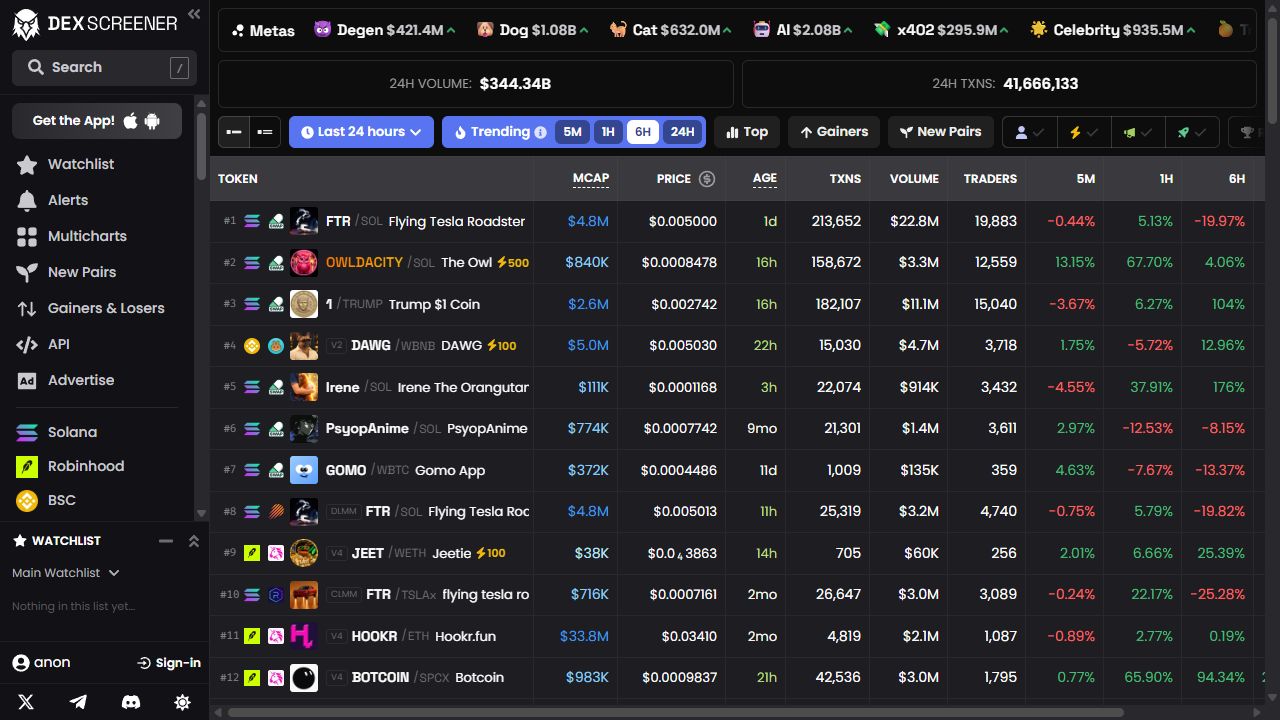The width and height of the screenshot is (1280, 720).
Task: Select the 1H trending timeframe
Action: 608,132
